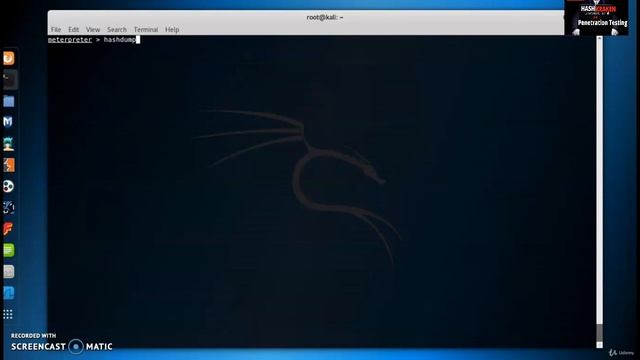The height and width of the screenshot is (360, 640).
Task: Open the grey document icon in dock
Action: 9,271
